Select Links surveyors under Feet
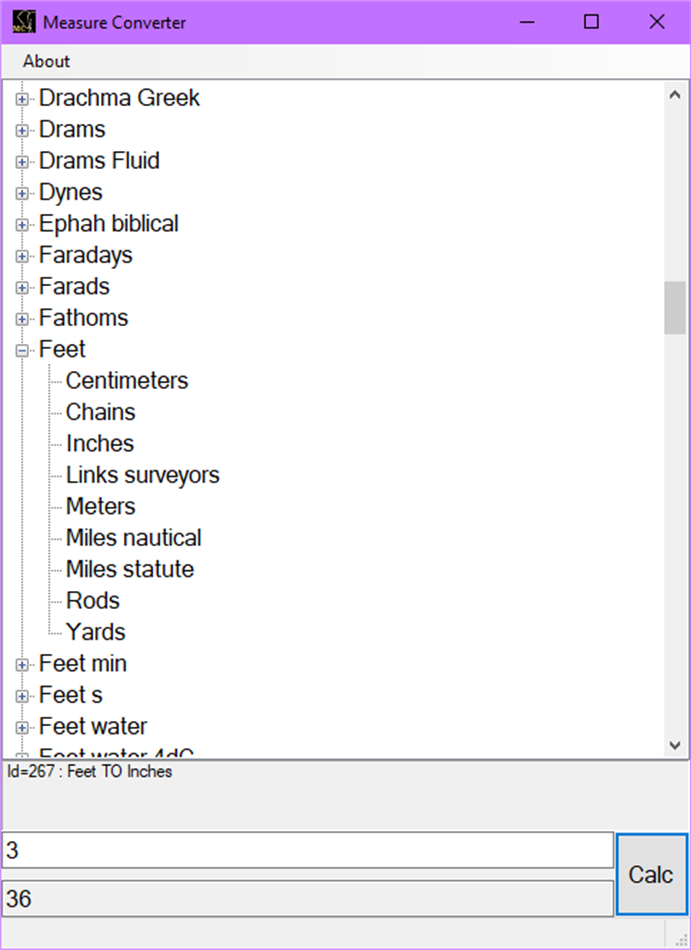This screenshot has height=950, width=691. [x=142, y=475]
